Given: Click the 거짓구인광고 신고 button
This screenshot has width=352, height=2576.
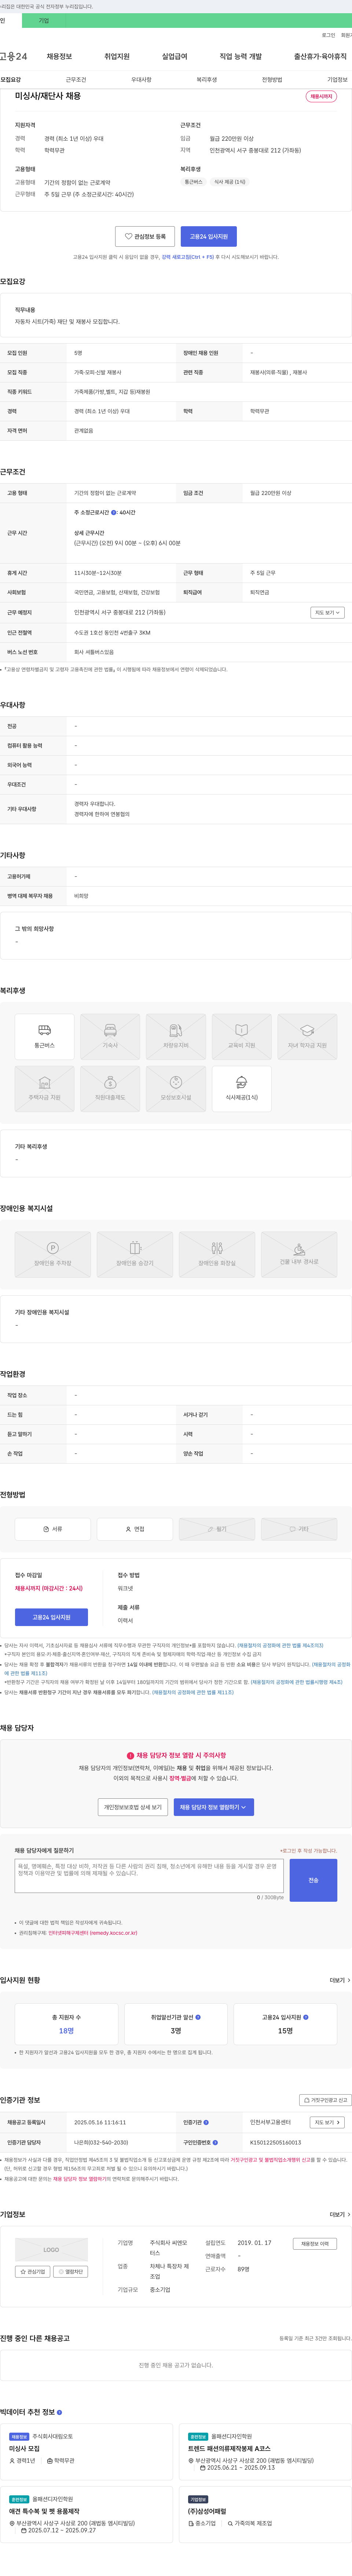Looking at the screenshot, I should pyautogui.click(x=326, y=2100).
